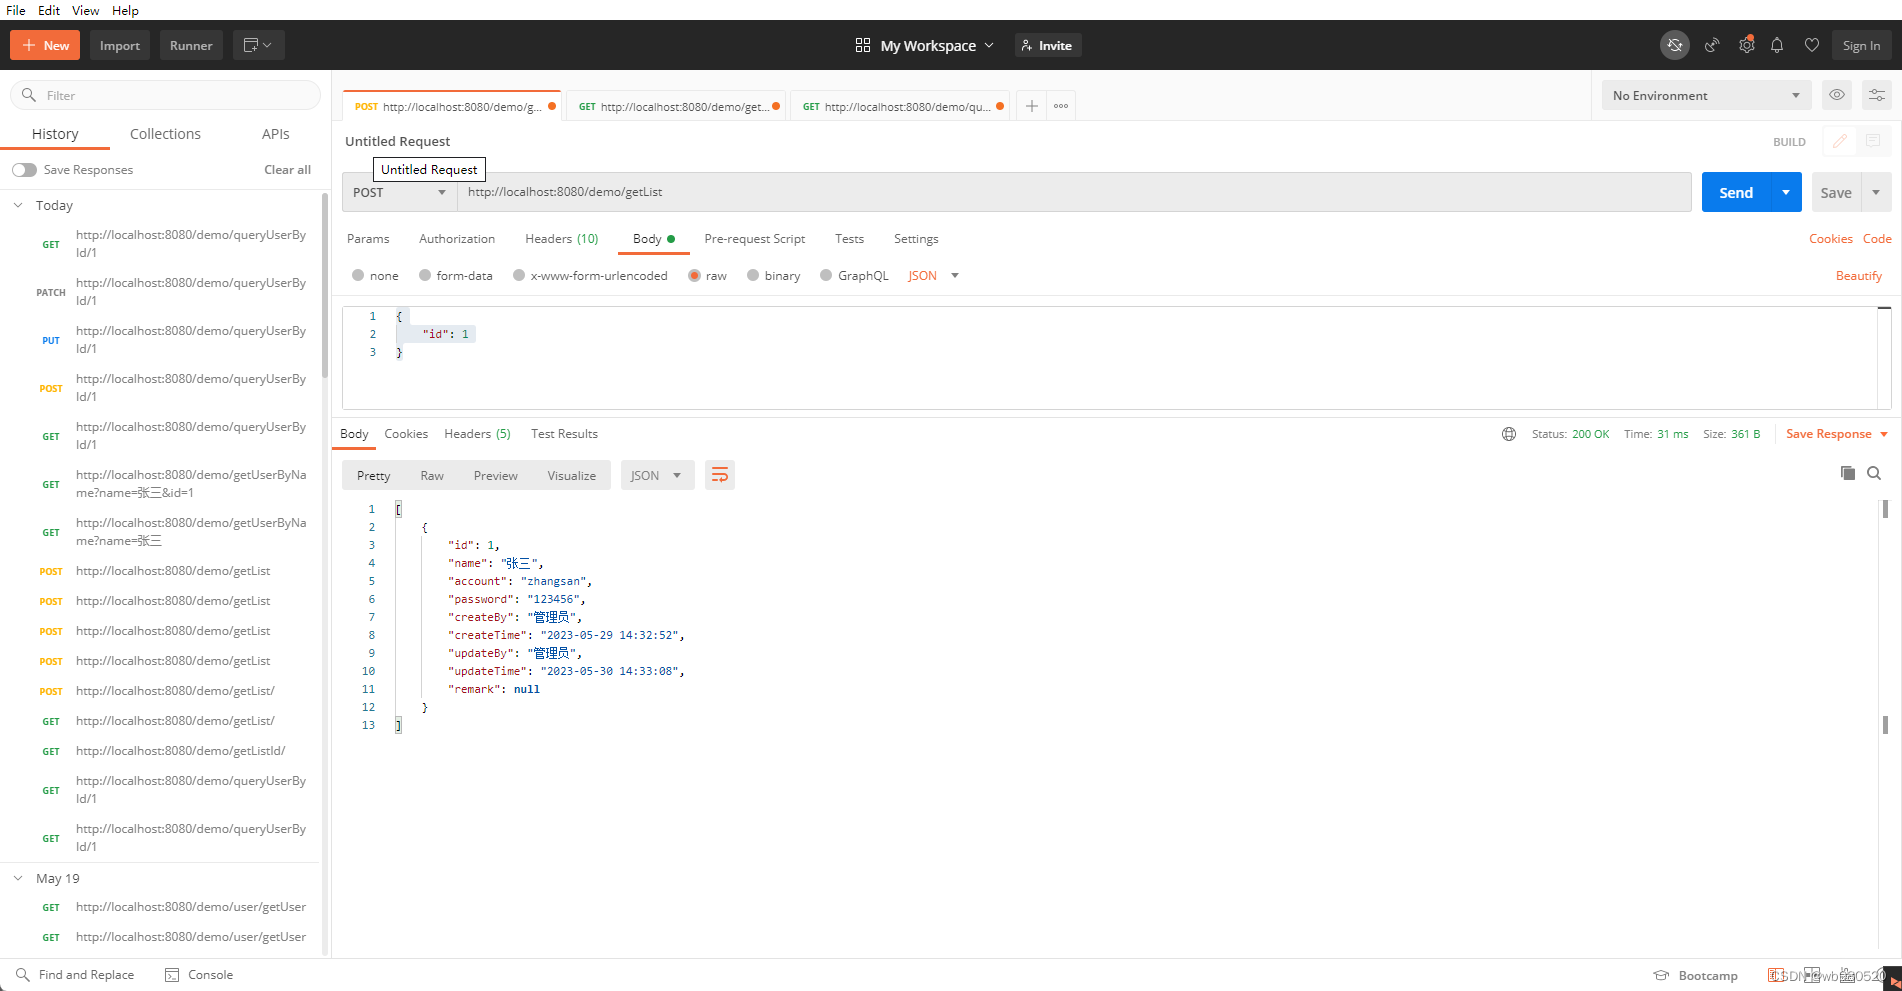Click the Import button
Image resolution: width=1902 pixels, height=991 pixels.
click(120, 45)
